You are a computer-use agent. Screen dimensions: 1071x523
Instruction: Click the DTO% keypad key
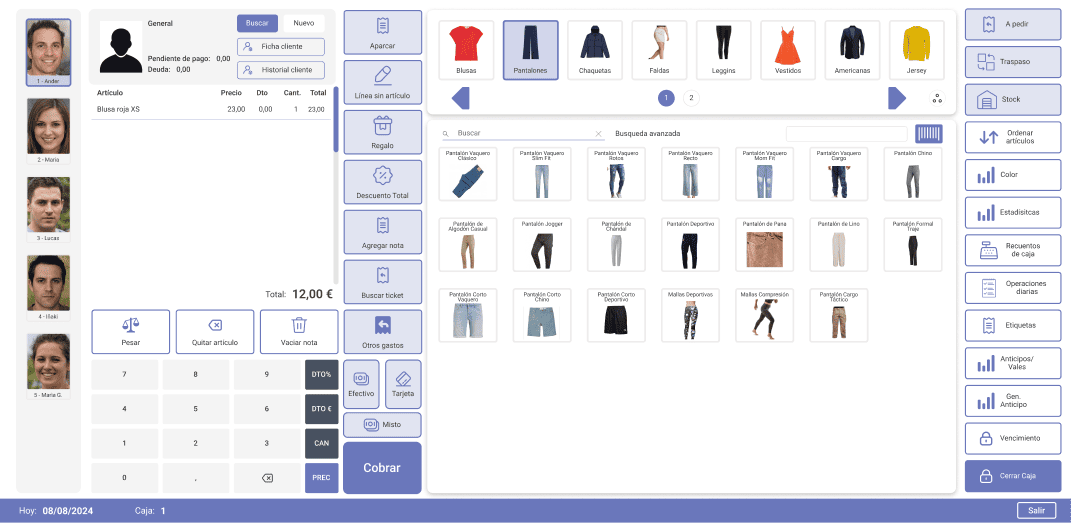pos(322,375)
